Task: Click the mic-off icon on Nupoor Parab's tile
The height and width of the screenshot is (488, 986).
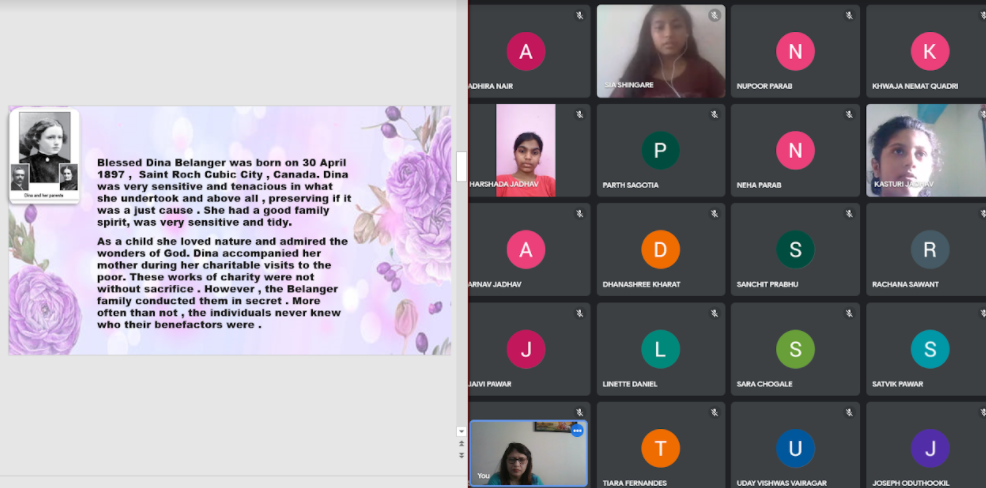Action: pyautogui.click(x=849, y=16)
